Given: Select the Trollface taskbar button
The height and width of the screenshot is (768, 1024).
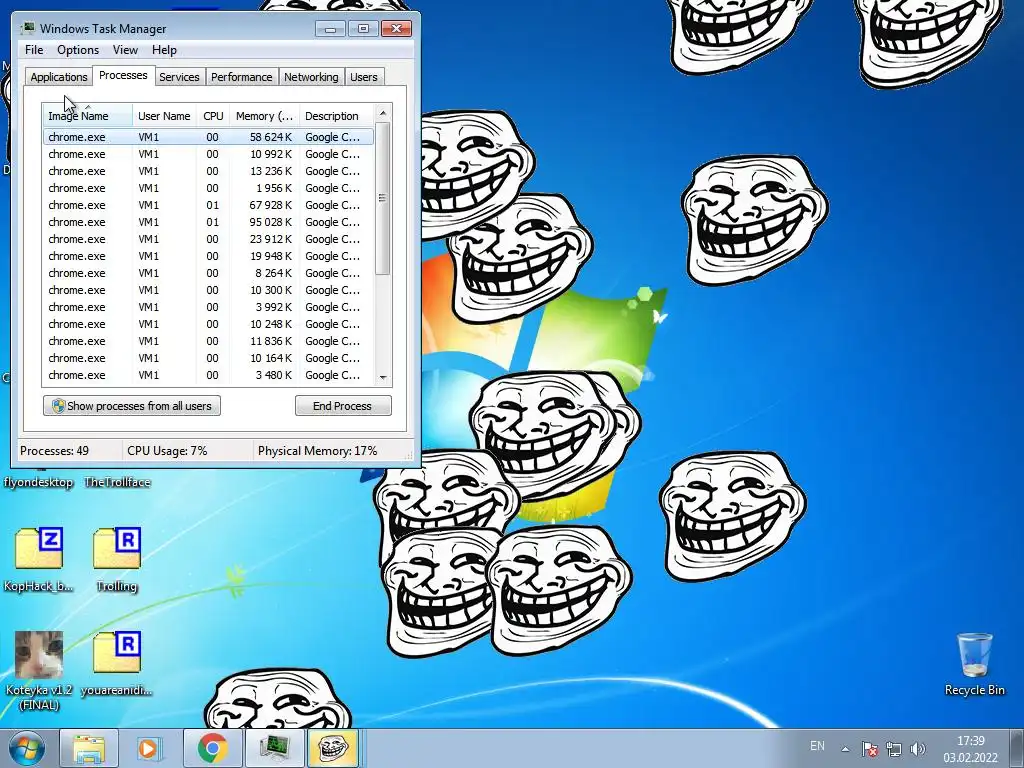Looking at the screenshot, I should coord(333,748).
